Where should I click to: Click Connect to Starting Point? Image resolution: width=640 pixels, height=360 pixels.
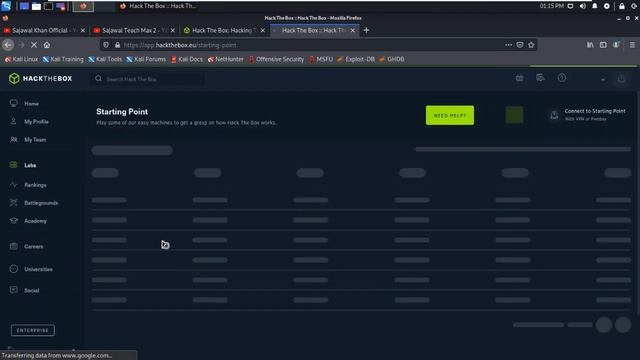(588, 115)
